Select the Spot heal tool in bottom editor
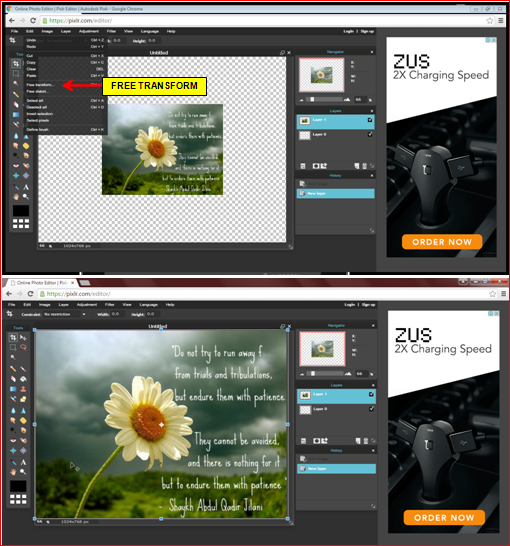 [23, 440]
